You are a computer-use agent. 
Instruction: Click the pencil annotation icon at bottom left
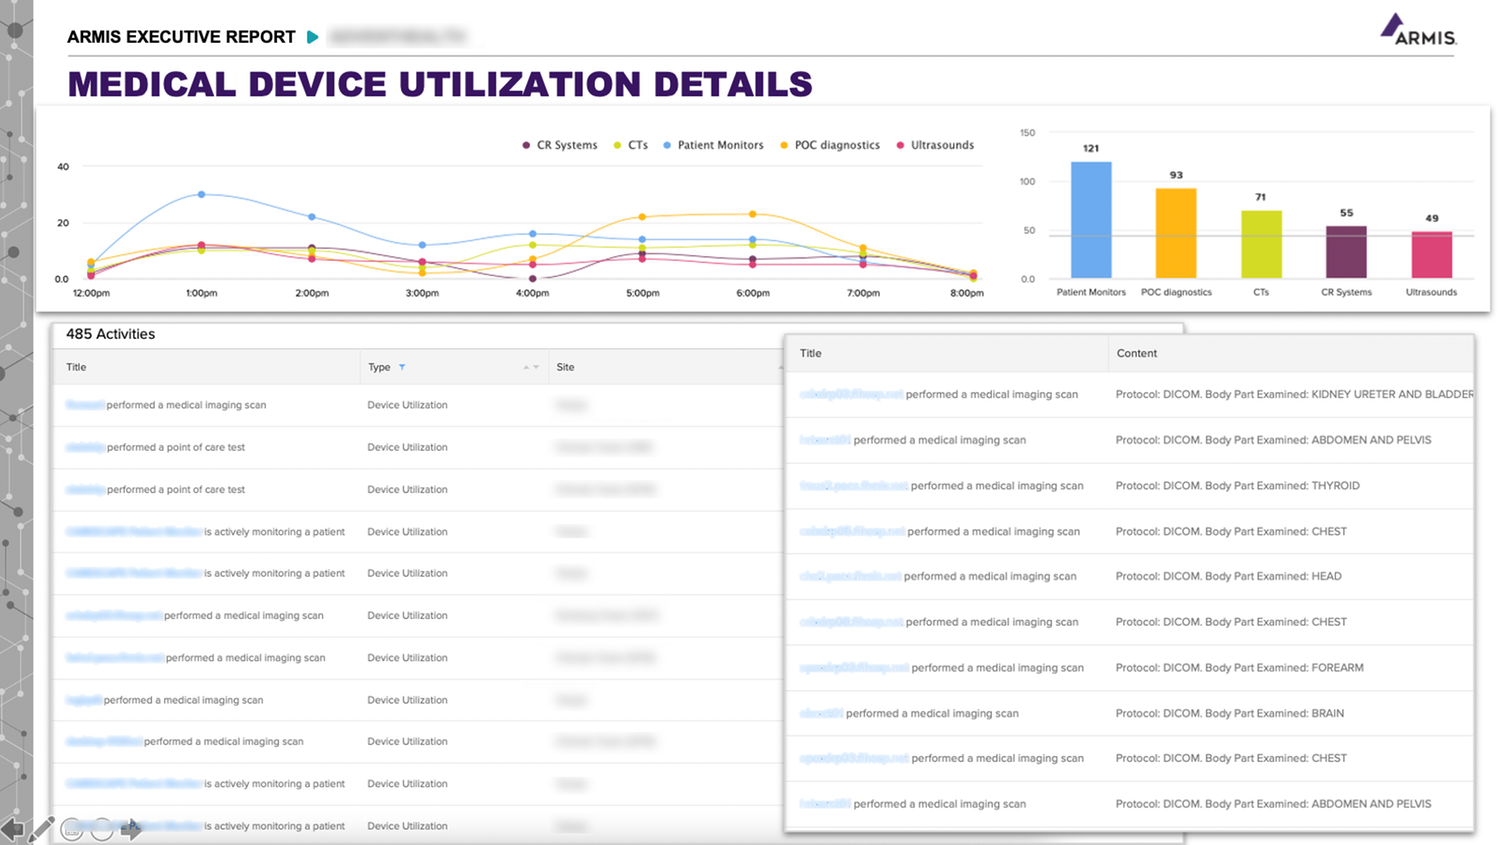(x=40, y=829)
